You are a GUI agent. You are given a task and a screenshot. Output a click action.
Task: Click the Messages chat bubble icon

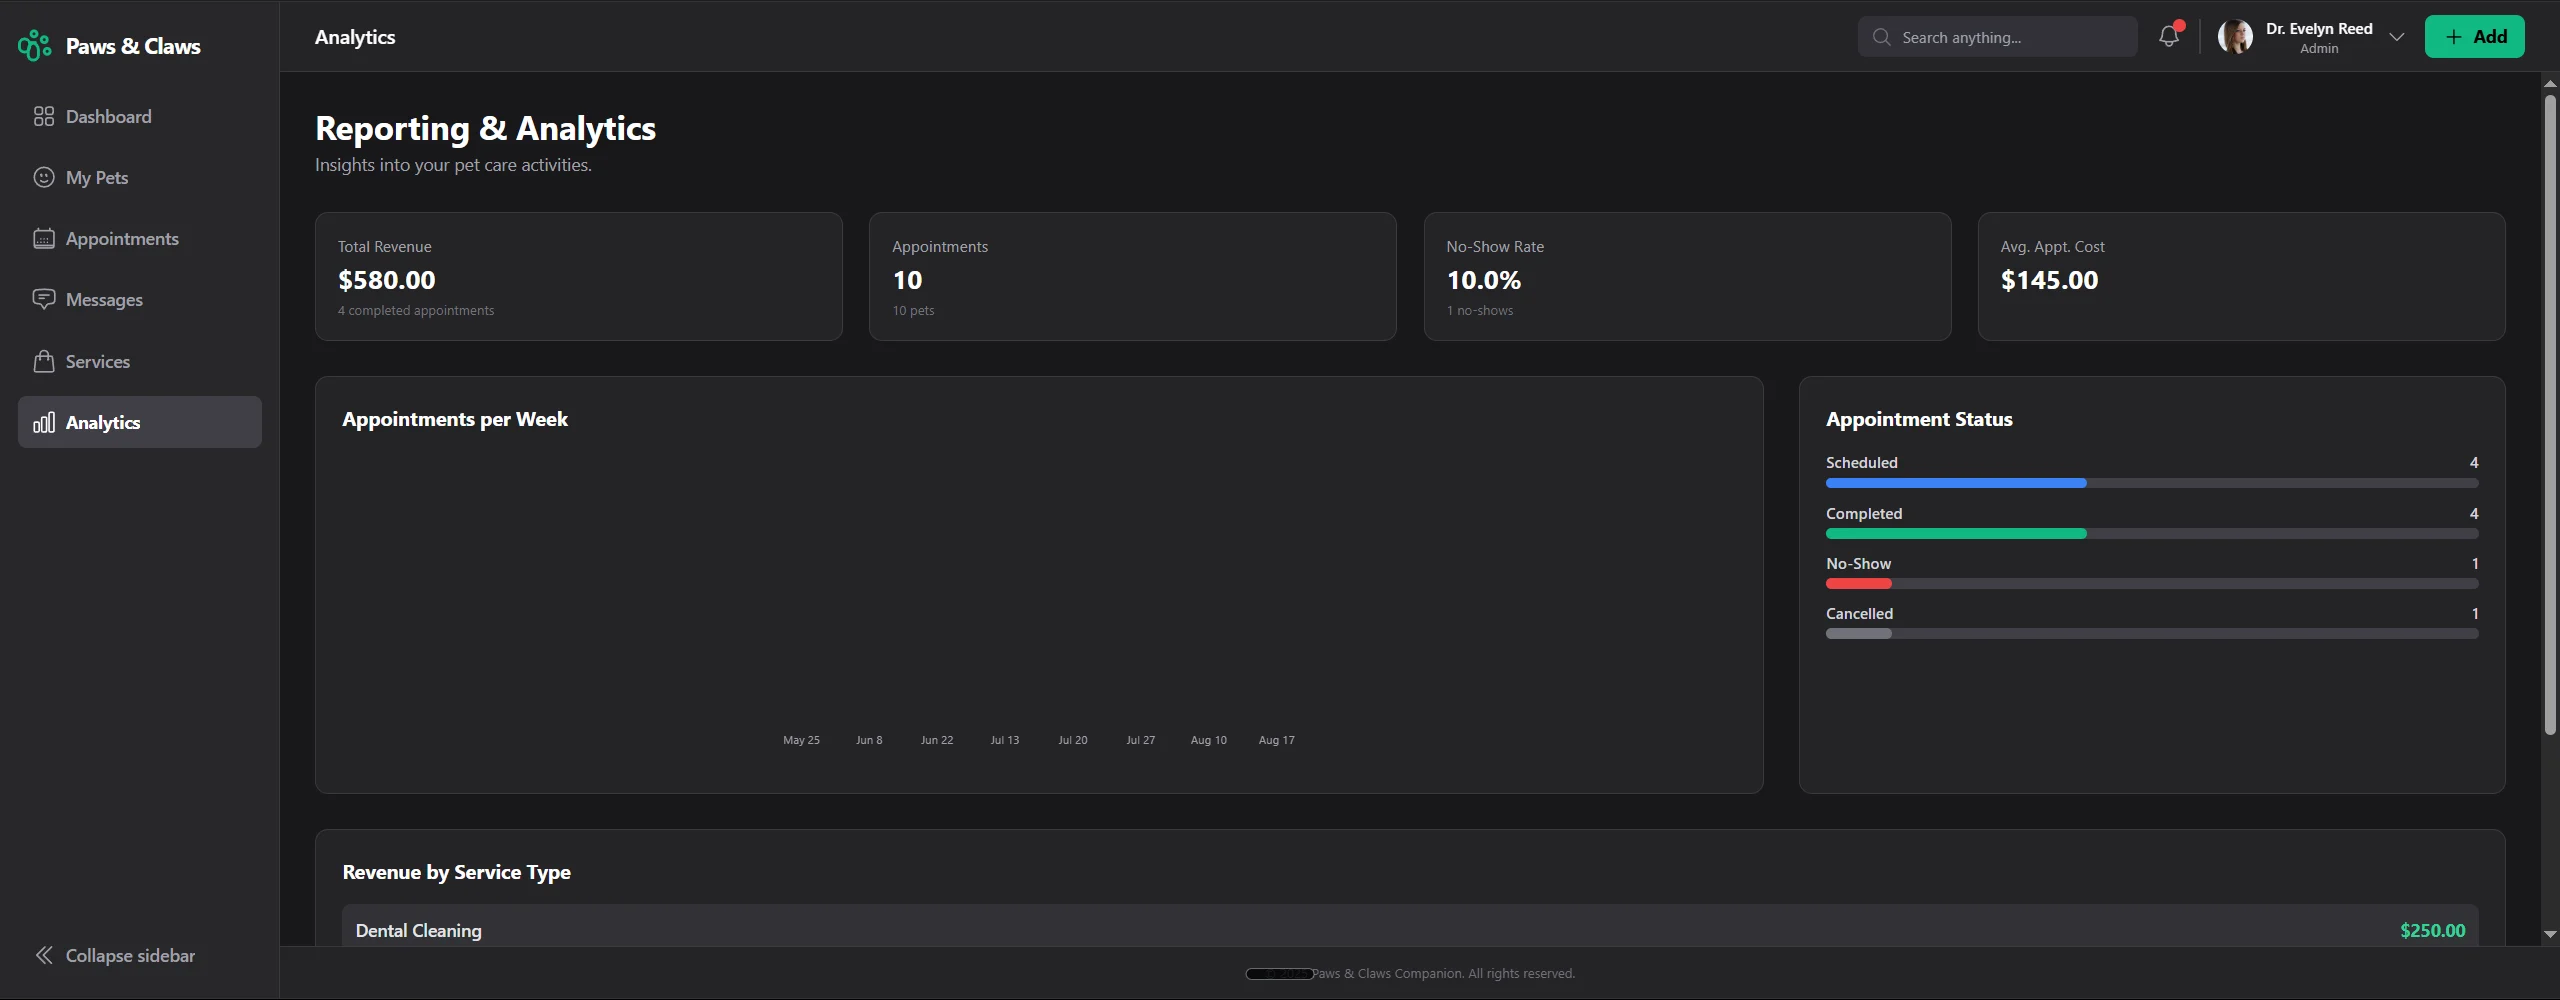(43, 300)
